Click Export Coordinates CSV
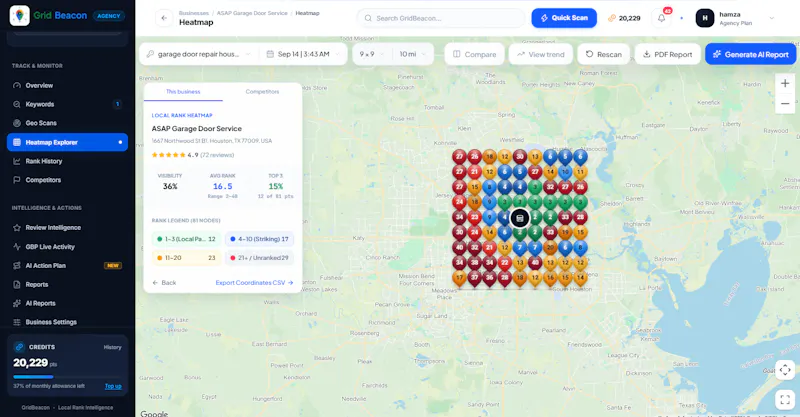Screen dimensions: 800x417 coord(255,283)
